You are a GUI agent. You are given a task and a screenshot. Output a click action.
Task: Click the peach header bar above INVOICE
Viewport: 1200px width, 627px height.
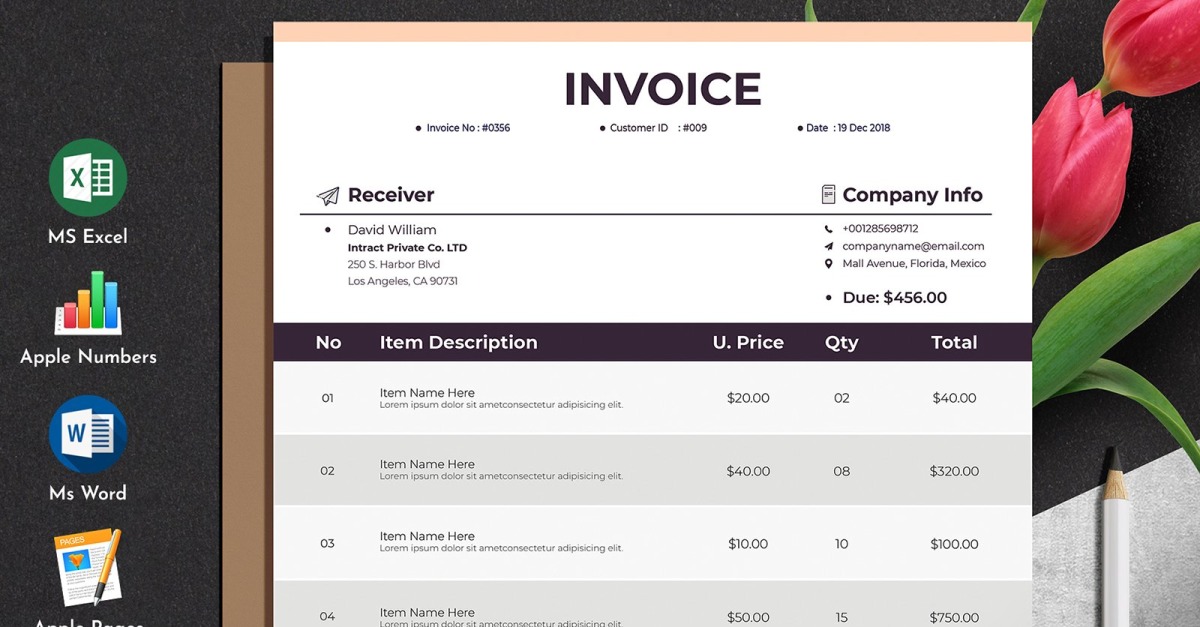pyautogui.click(x=652, y=32)
